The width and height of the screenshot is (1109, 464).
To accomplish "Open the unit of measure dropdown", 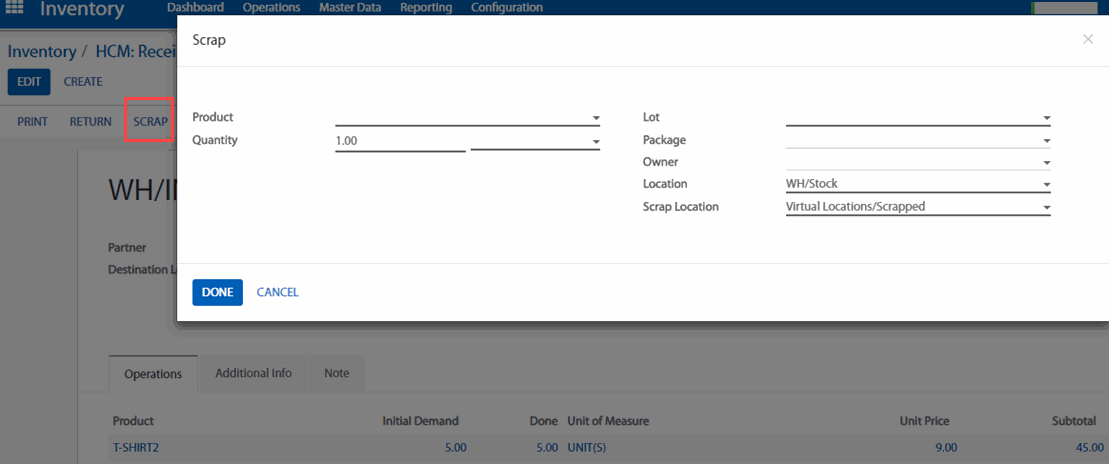I will 596,142.
